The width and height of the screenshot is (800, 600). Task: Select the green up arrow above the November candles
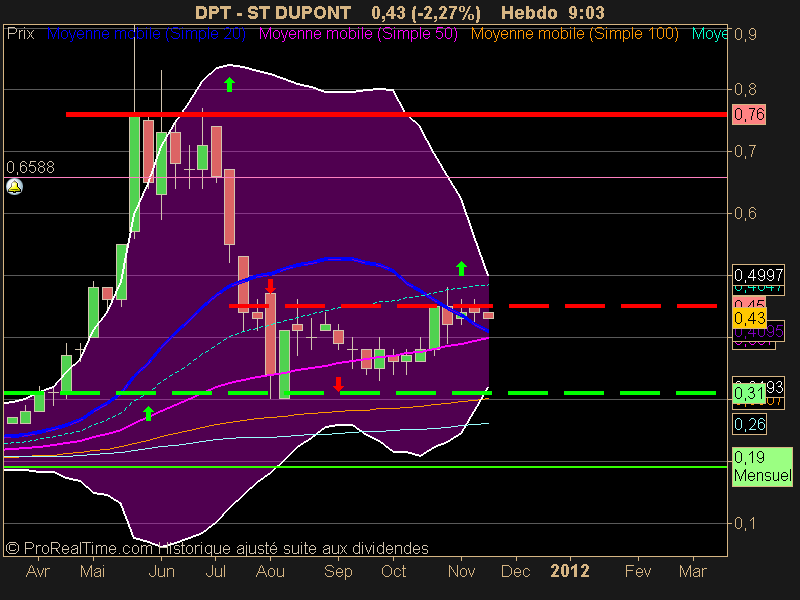pos(461,268)
